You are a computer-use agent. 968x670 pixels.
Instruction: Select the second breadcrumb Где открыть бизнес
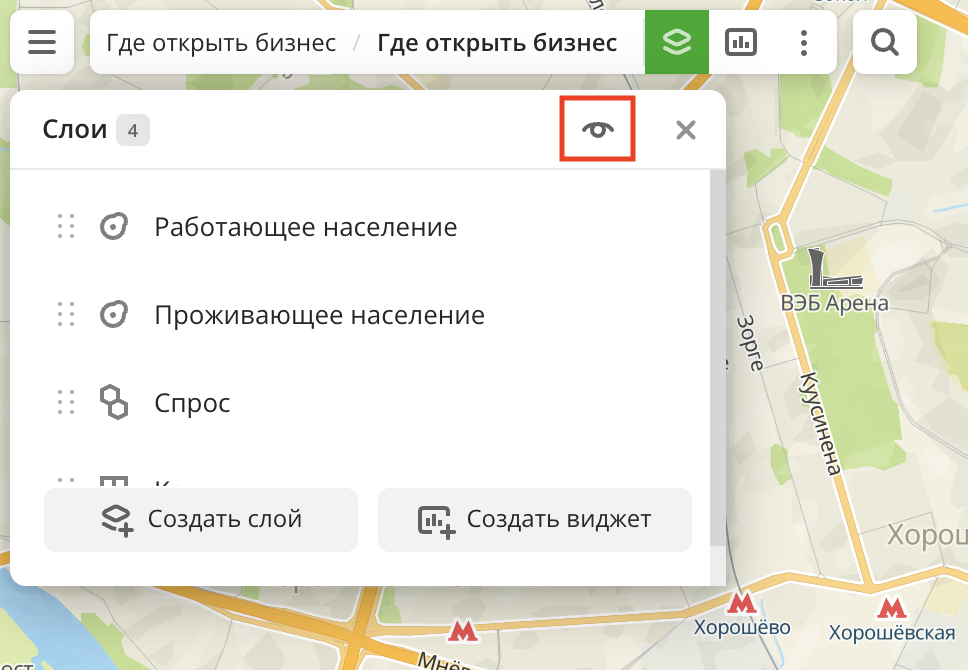(x=496, y=42)
